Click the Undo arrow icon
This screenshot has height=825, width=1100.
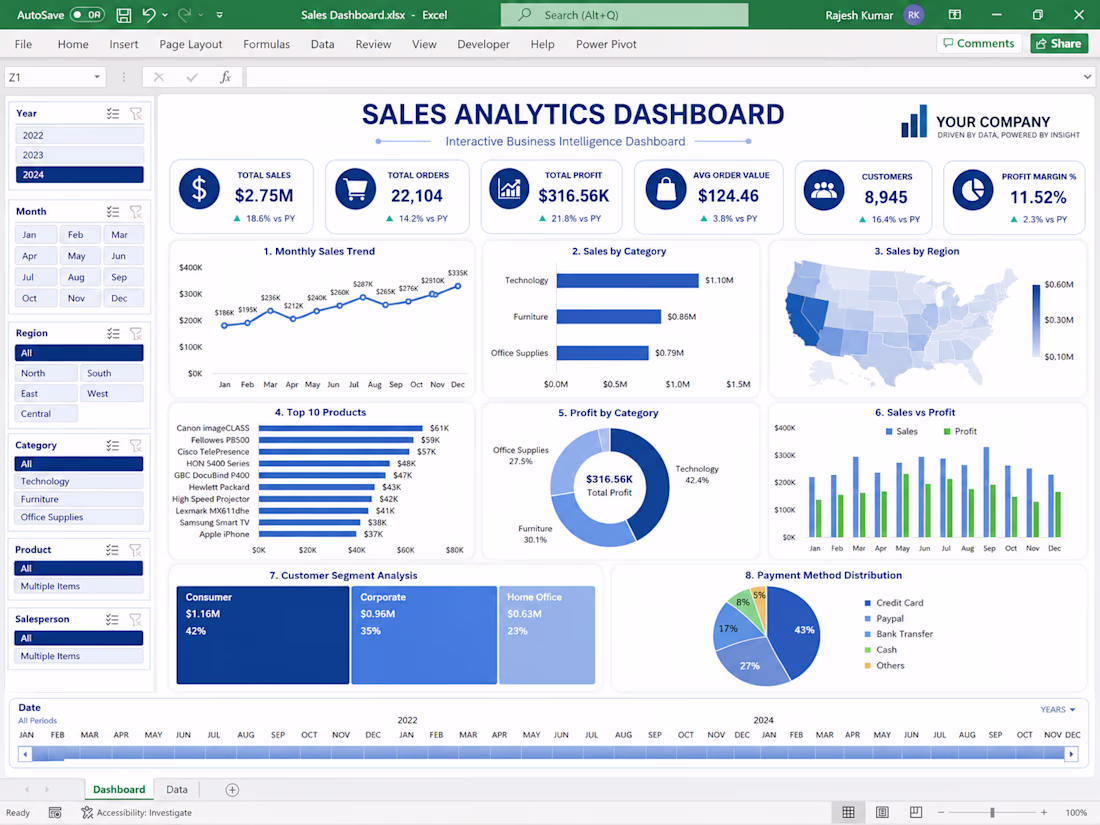[148, 15]
